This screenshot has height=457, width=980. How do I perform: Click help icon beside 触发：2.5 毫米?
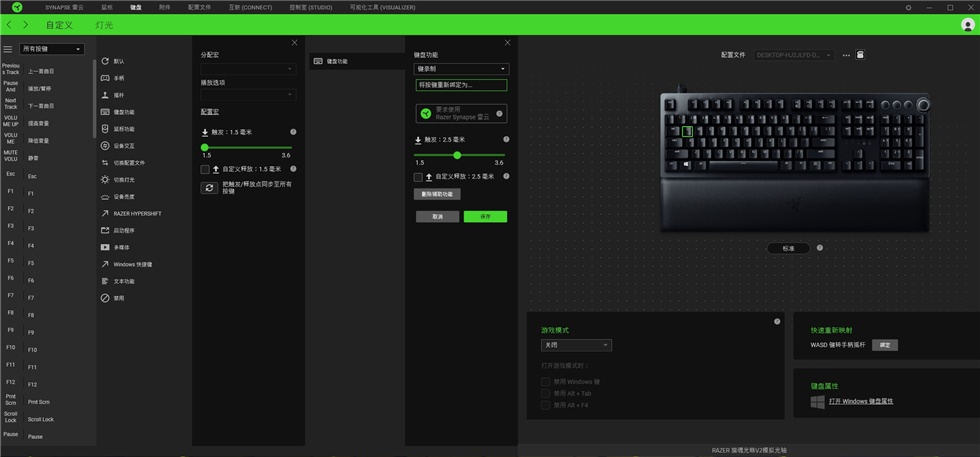pos(506,139)
